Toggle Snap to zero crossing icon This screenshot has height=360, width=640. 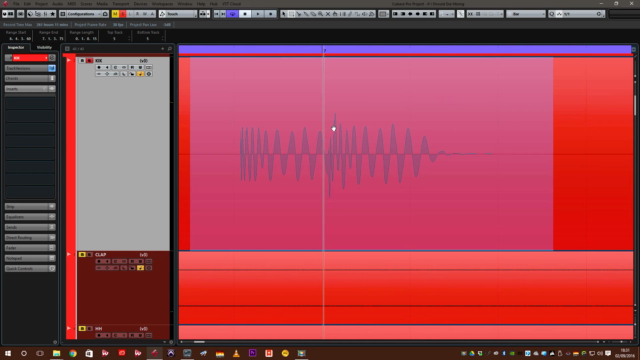click(x=460, y=14)
